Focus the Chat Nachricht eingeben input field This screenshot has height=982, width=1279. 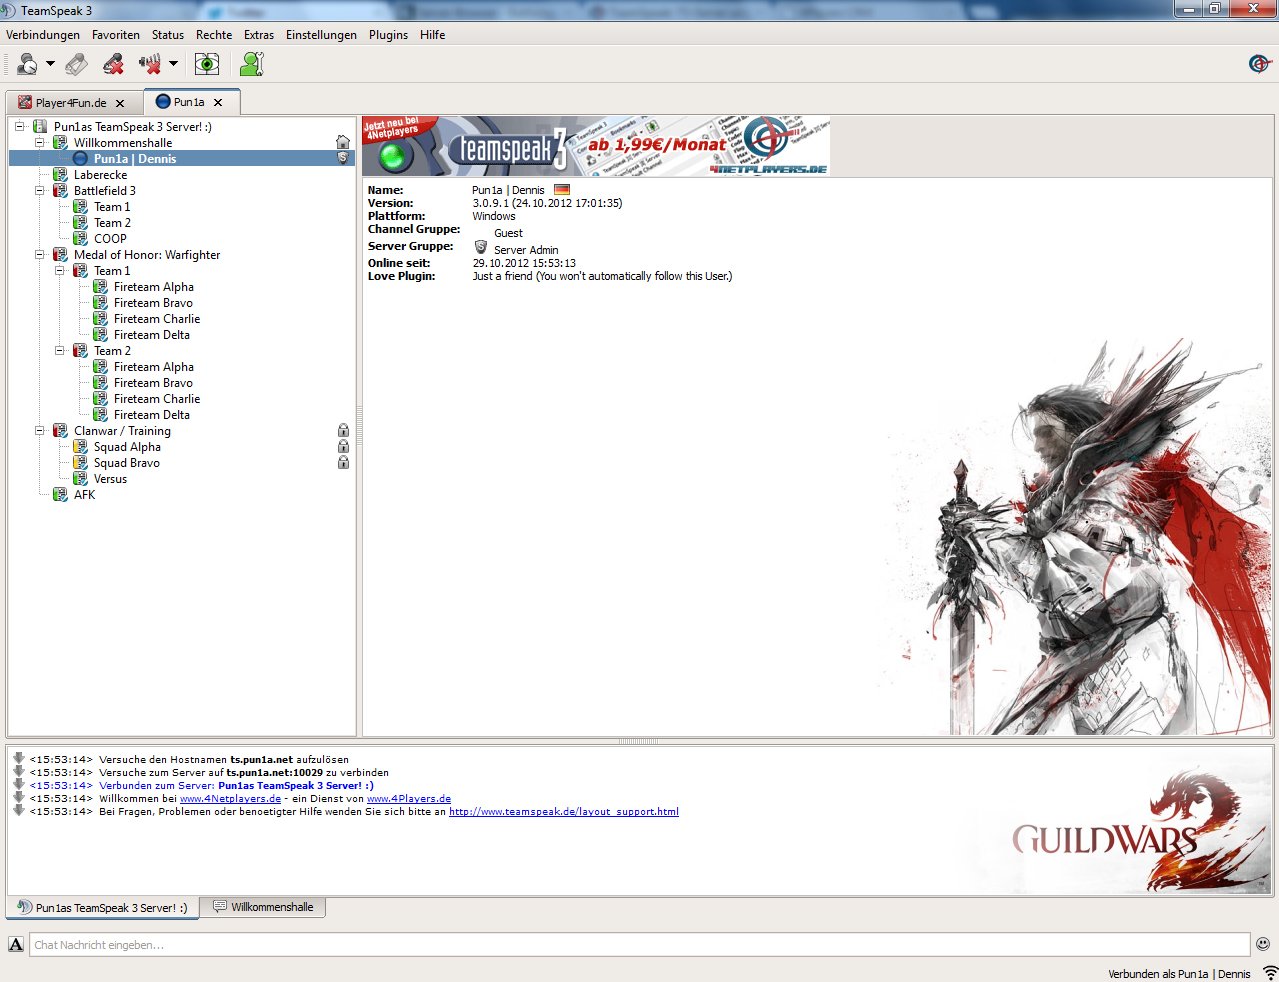[640, 944]
